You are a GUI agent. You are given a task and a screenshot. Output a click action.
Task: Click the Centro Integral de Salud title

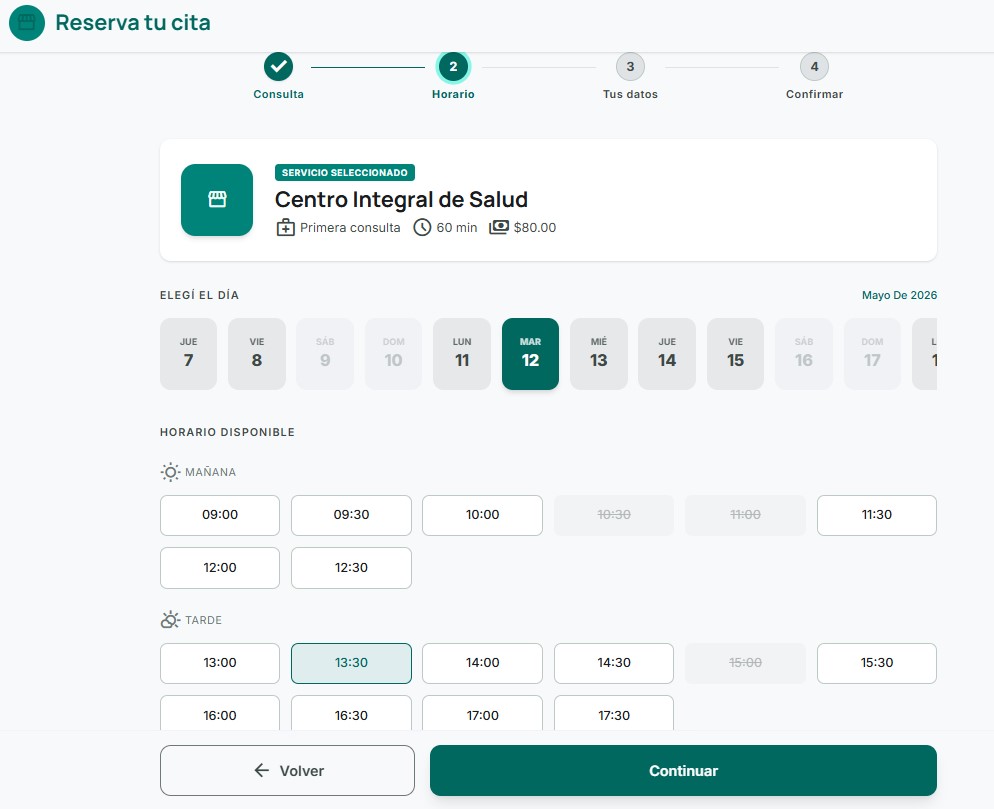[x=401, y=200]
